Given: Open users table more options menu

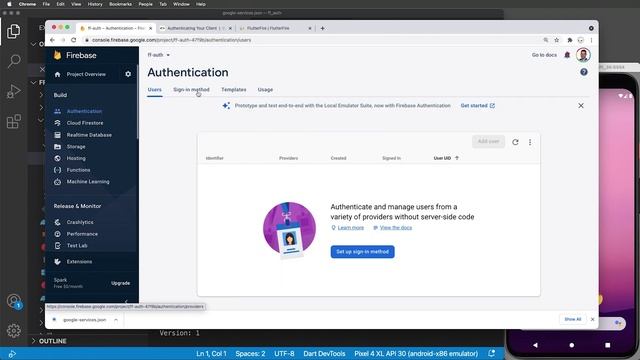Looking at the screenshot, I should point(530,142).
